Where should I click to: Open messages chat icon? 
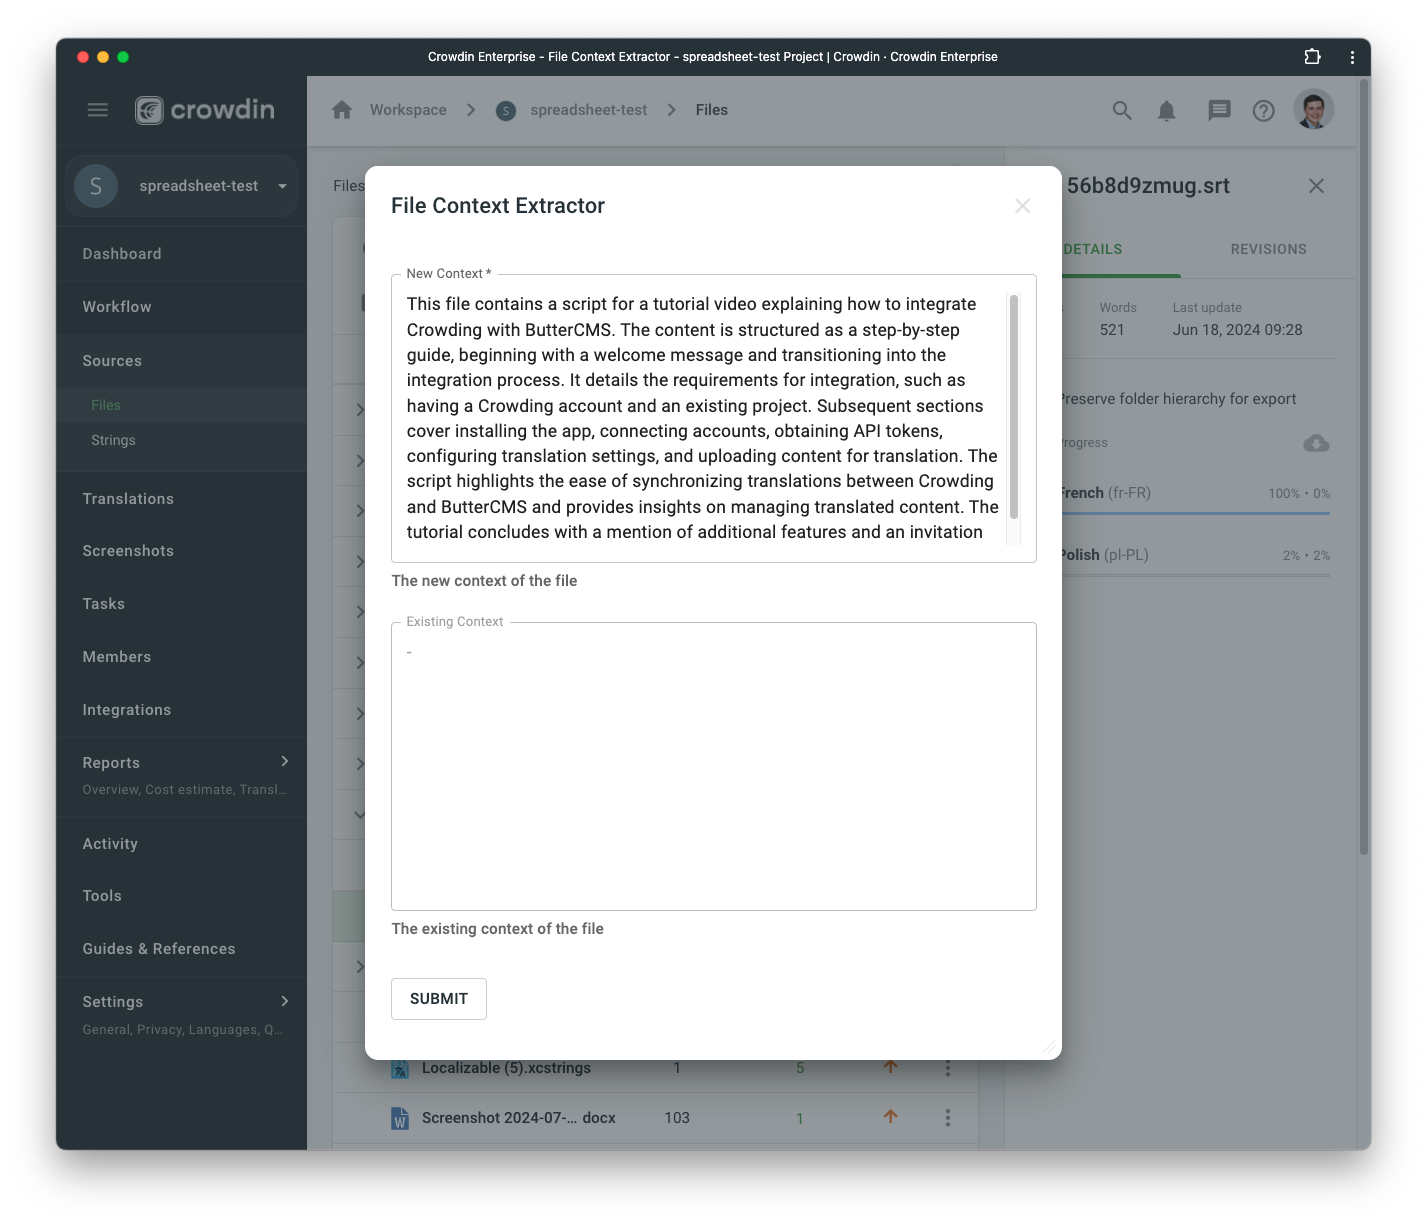point(1219,111)
